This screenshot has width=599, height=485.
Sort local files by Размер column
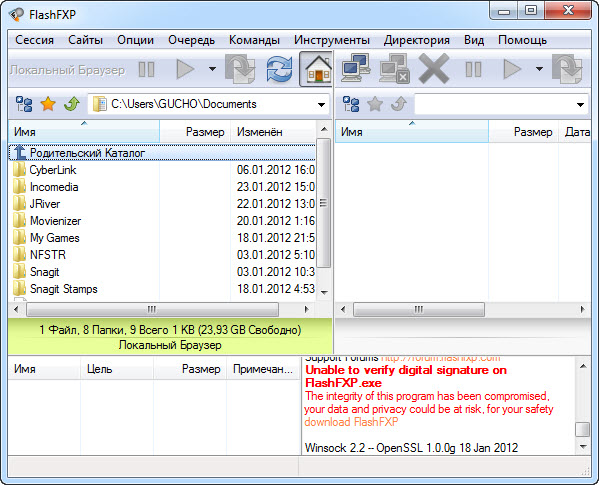(x=195, y=131)
